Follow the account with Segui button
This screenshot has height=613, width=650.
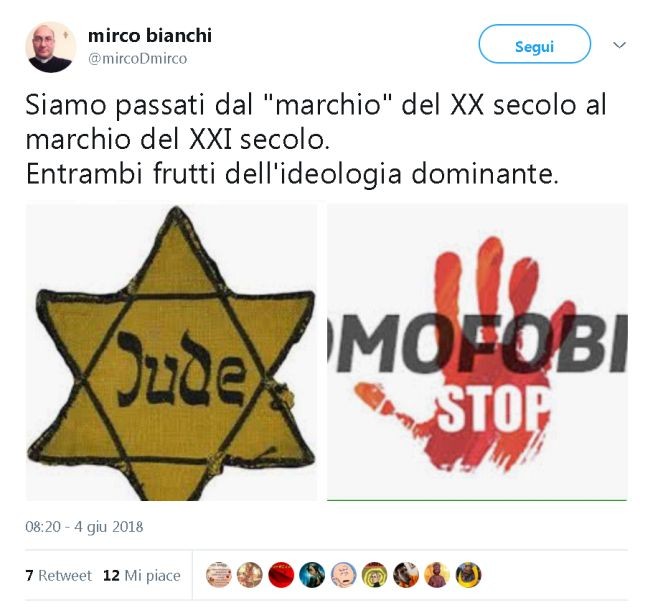coord(534,44)
